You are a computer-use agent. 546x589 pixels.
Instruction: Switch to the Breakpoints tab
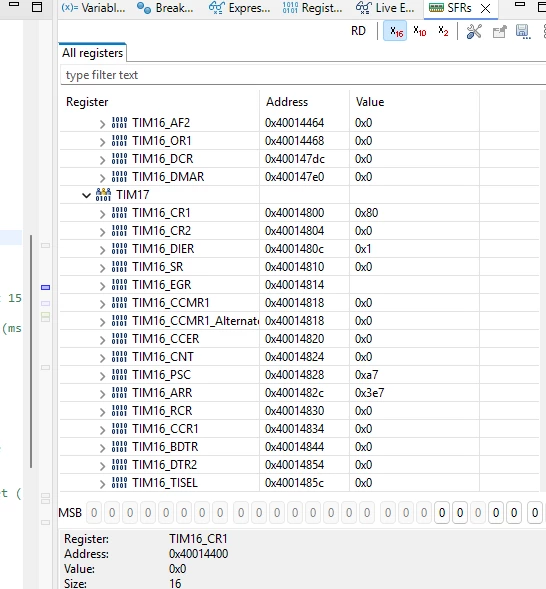(165, 8)
